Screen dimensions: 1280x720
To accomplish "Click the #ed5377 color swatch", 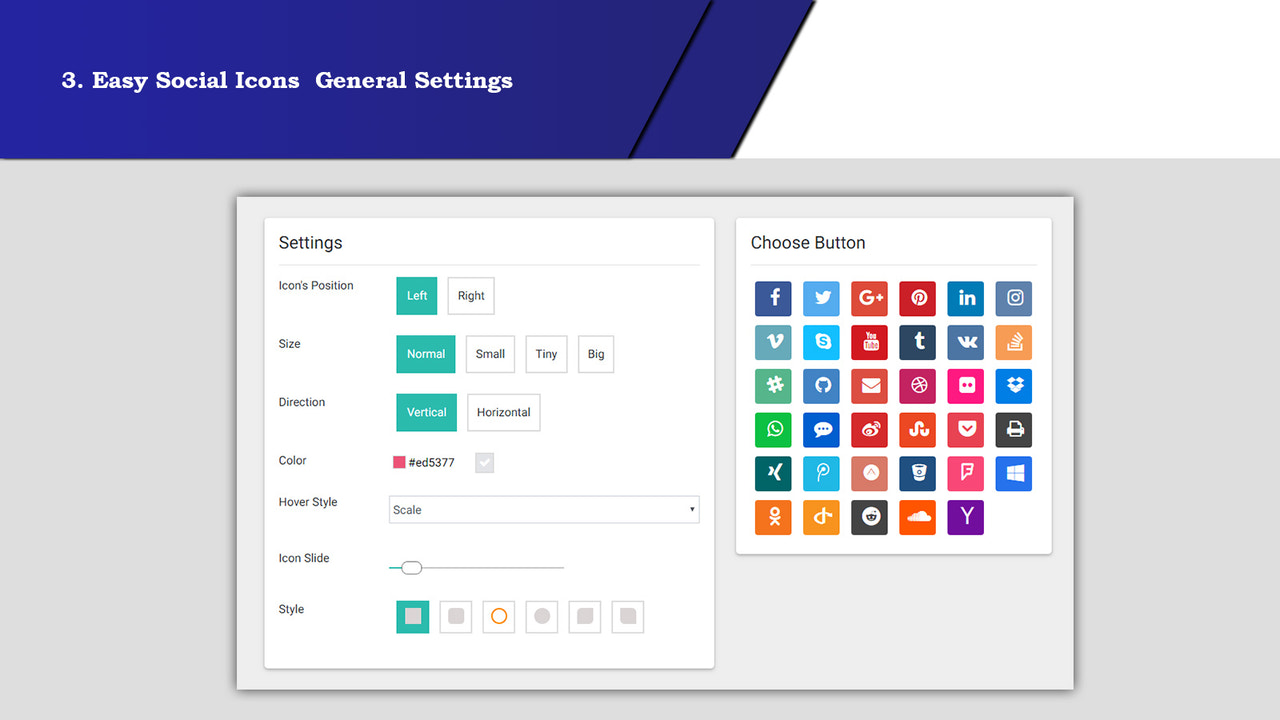I will coord(397,462).
